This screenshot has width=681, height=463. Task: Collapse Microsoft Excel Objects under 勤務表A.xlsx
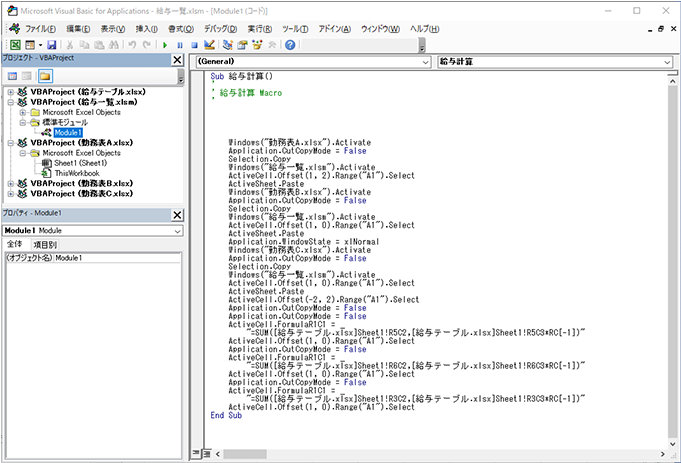click(23, 153)
